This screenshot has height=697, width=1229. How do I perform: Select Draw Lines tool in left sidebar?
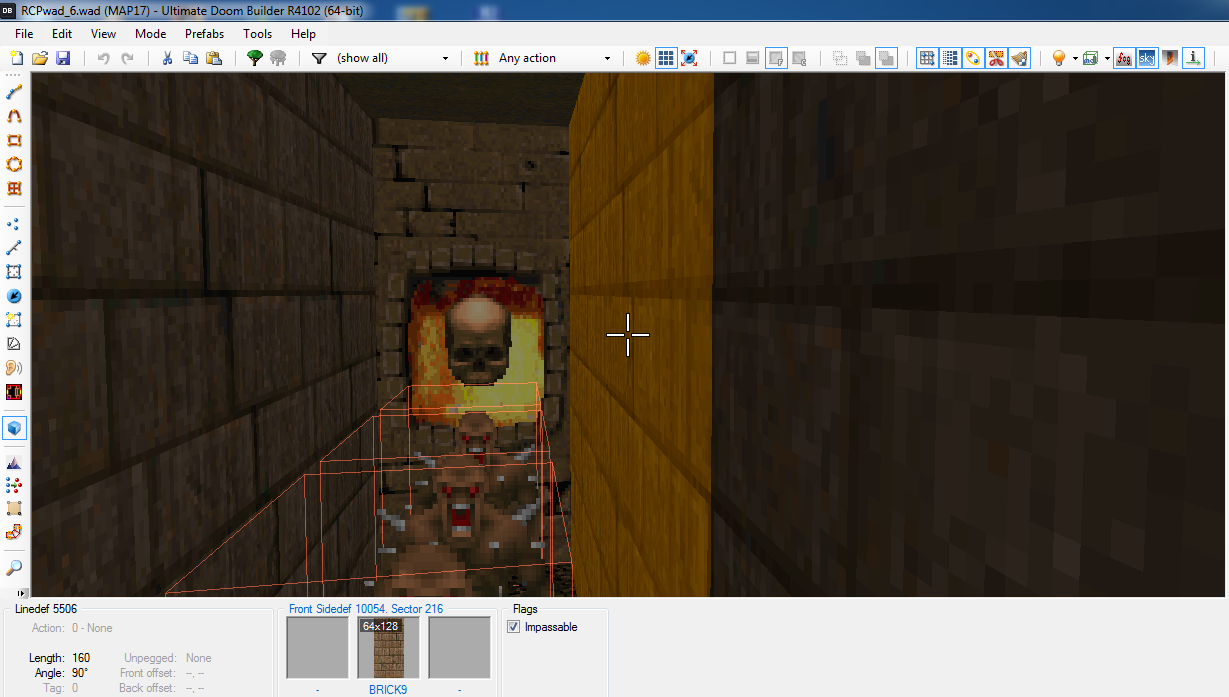pos(14,92)
